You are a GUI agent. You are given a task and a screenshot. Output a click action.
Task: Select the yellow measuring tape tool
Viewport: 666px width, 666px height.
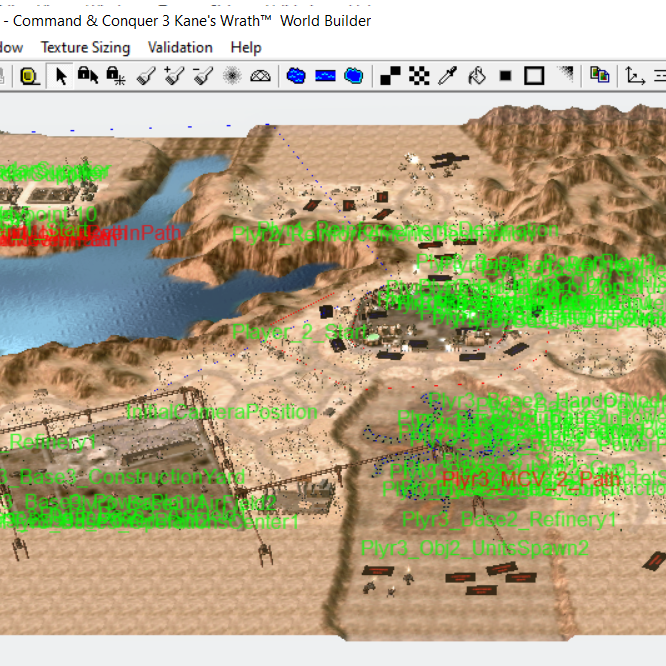[x=29, y=76]
